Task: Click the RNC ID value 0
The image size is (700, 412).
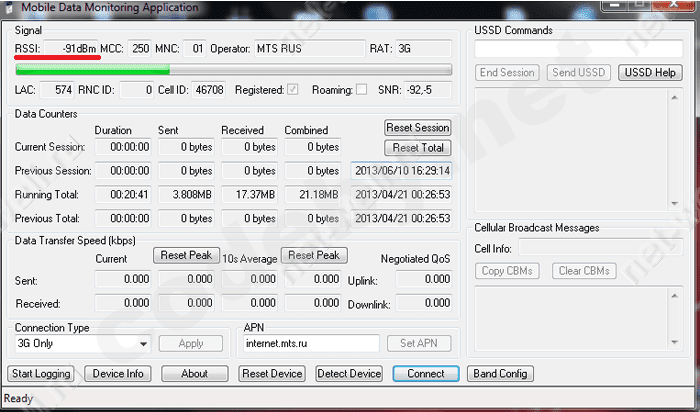Action: [137, 90]
